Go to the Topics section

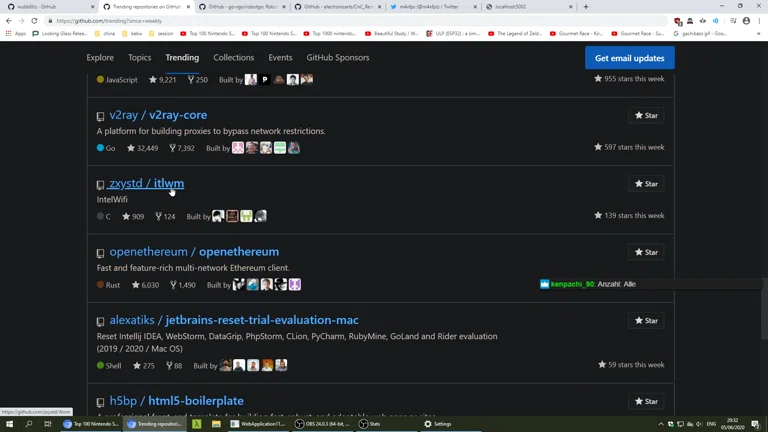[140, 57]
